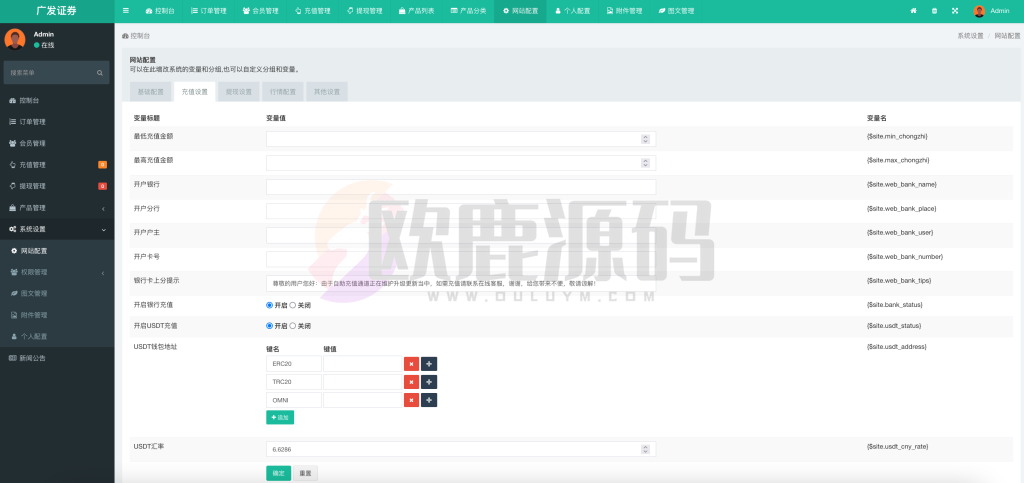
Task: Open 会员管理 in the top navigation bar
Action: 260,11
